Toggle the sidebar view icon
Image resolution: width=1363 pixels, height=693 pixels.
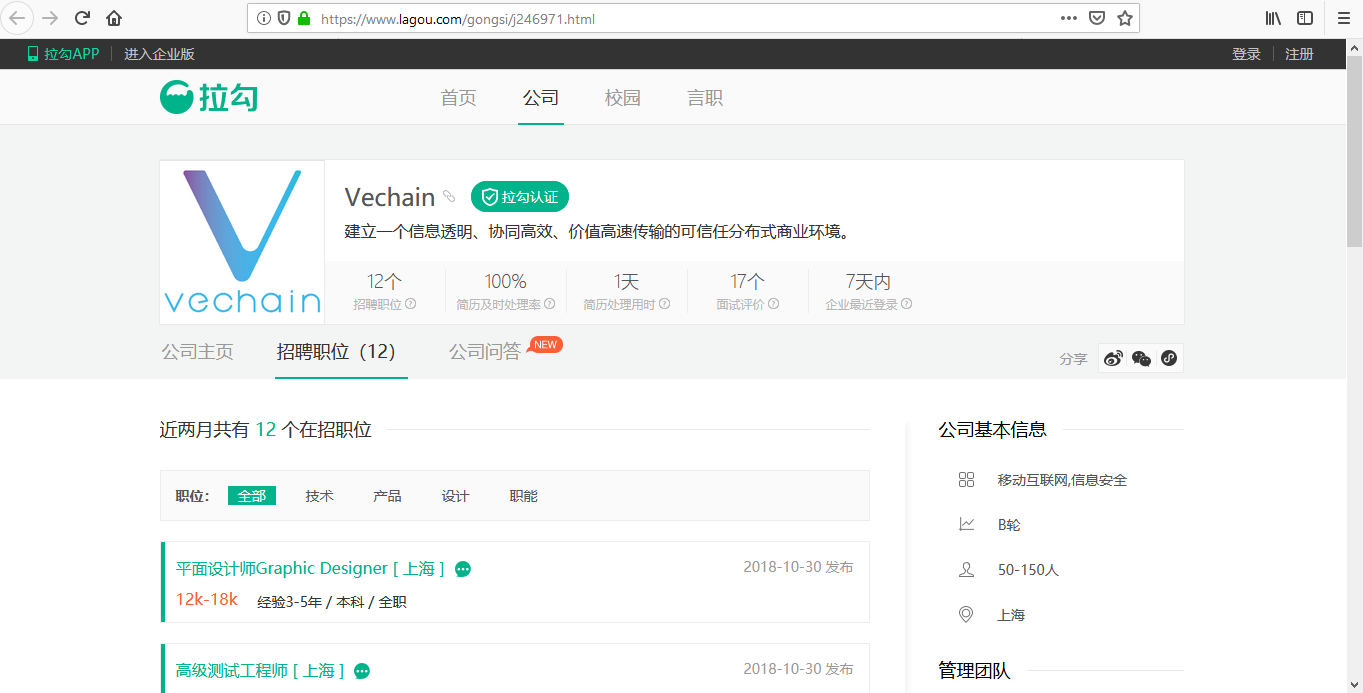click(1305, 18)
